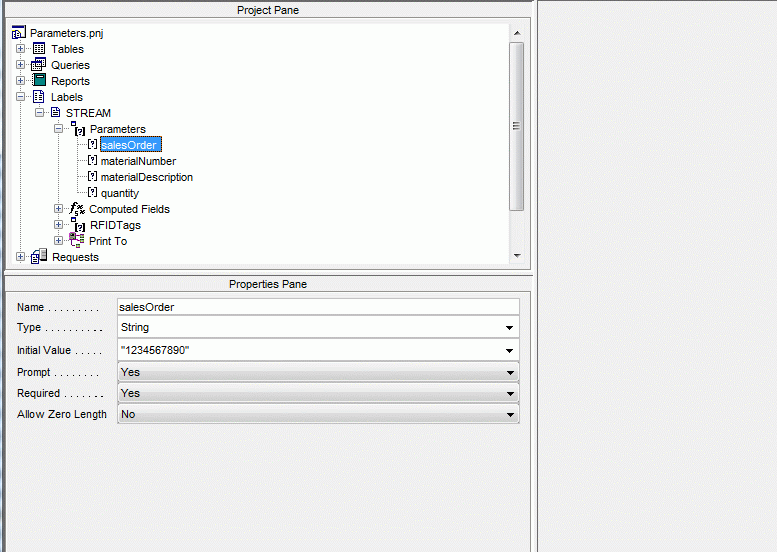Select the quantity tree item

[120, 193]
